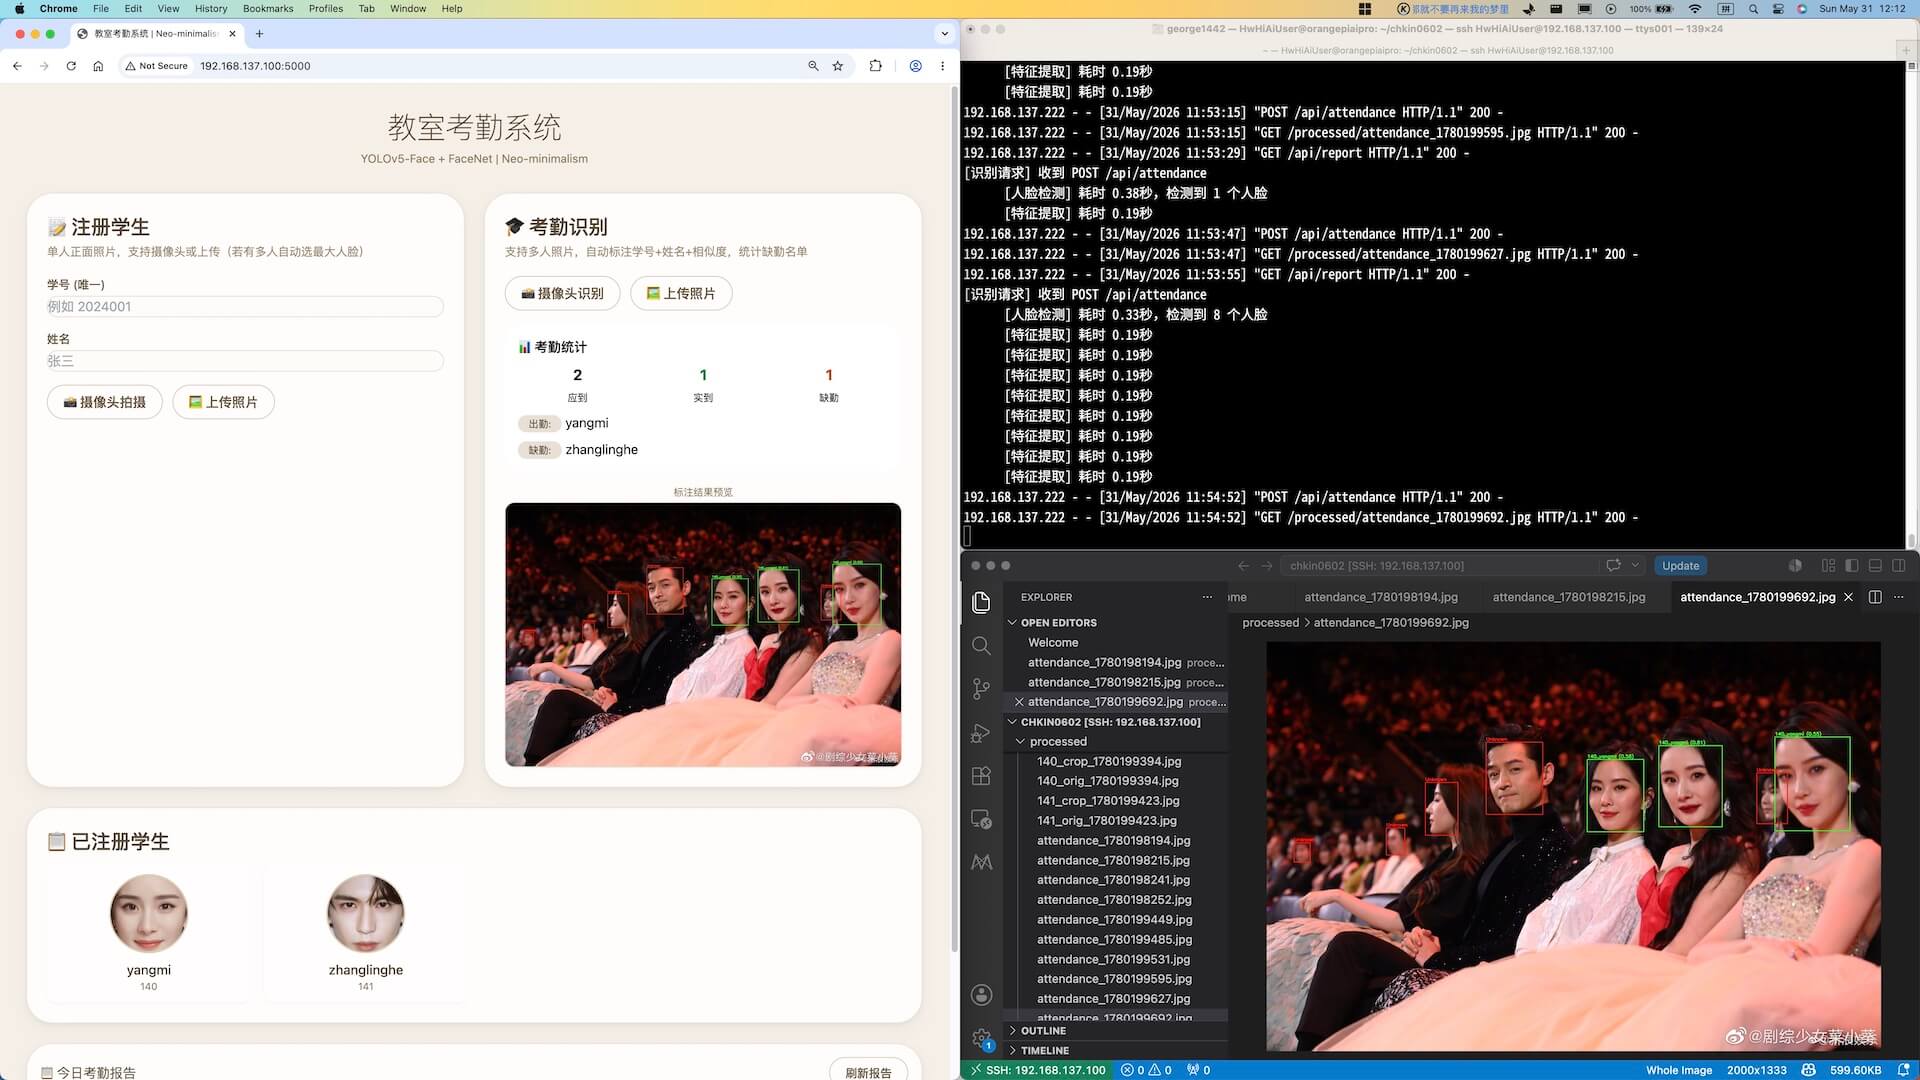Open Chrome tab search dropdown

944,34
